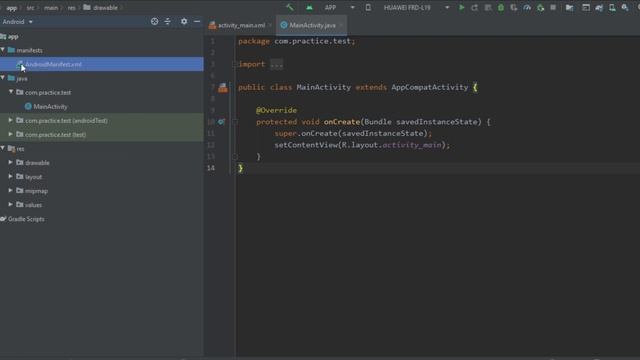640x360 pixels.
Task: Collapse the com.practice.test package
Action: point(11,92)
